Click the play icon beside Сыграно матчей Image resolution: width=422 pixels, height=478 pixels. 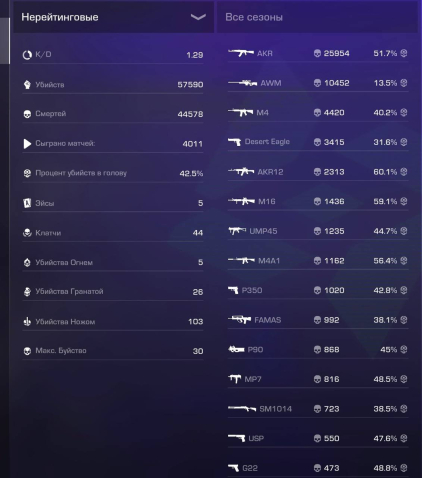coord(27,144)
